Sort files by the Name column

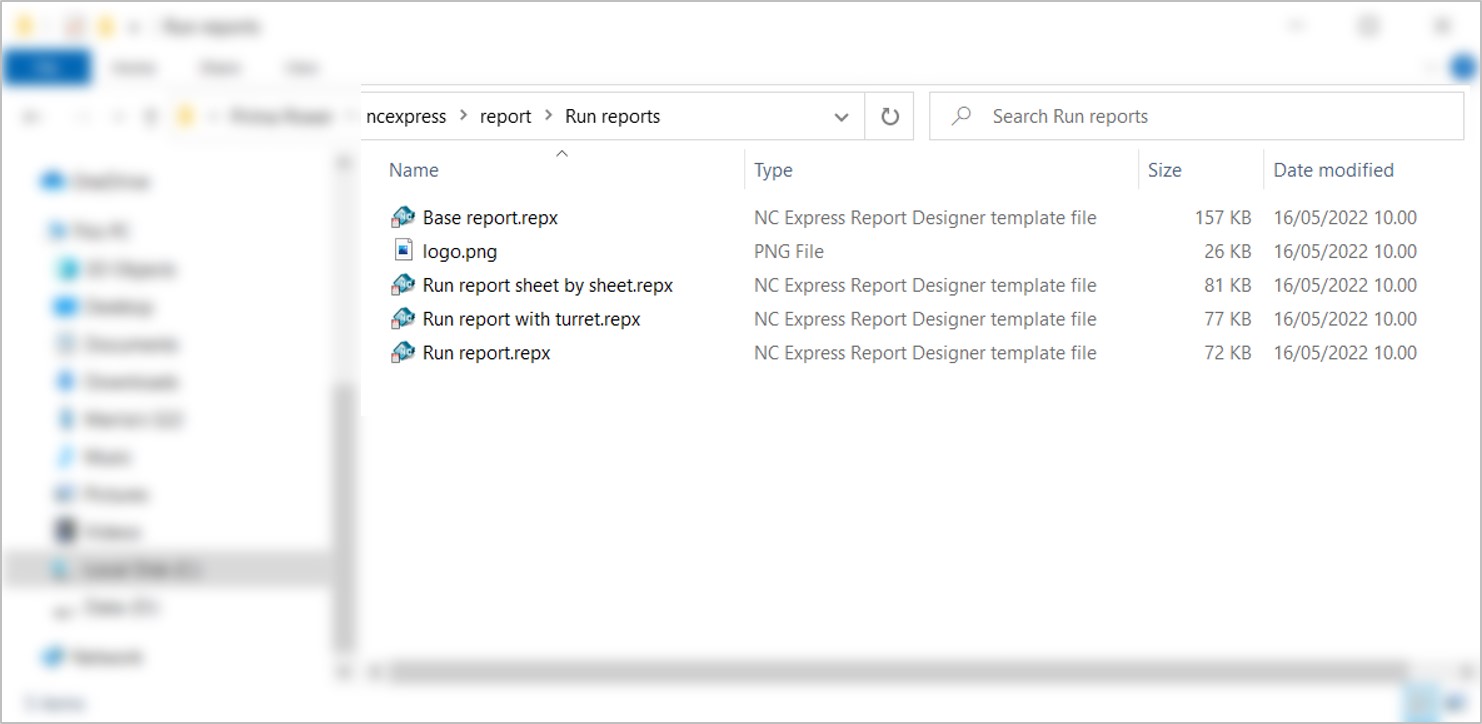[414, 170]
